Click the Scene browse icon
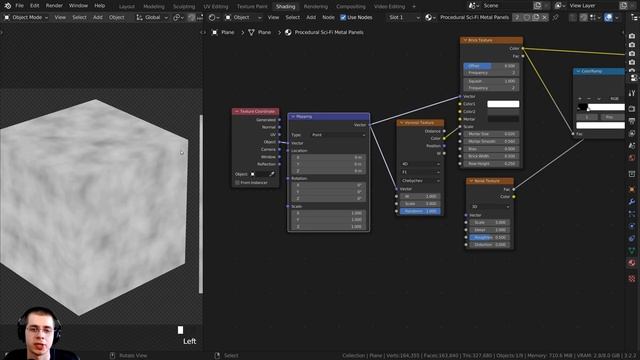The height and width of the screenshot is (360, 640). click(x=473, y=6)
